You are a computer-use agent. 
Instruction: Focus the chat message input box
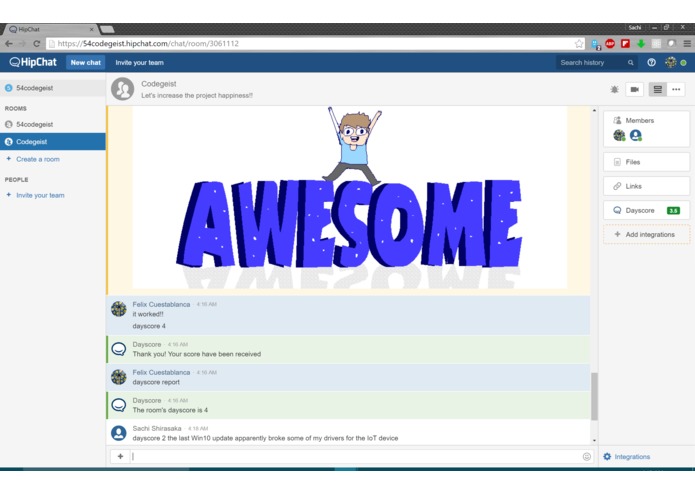coord(356,456)
